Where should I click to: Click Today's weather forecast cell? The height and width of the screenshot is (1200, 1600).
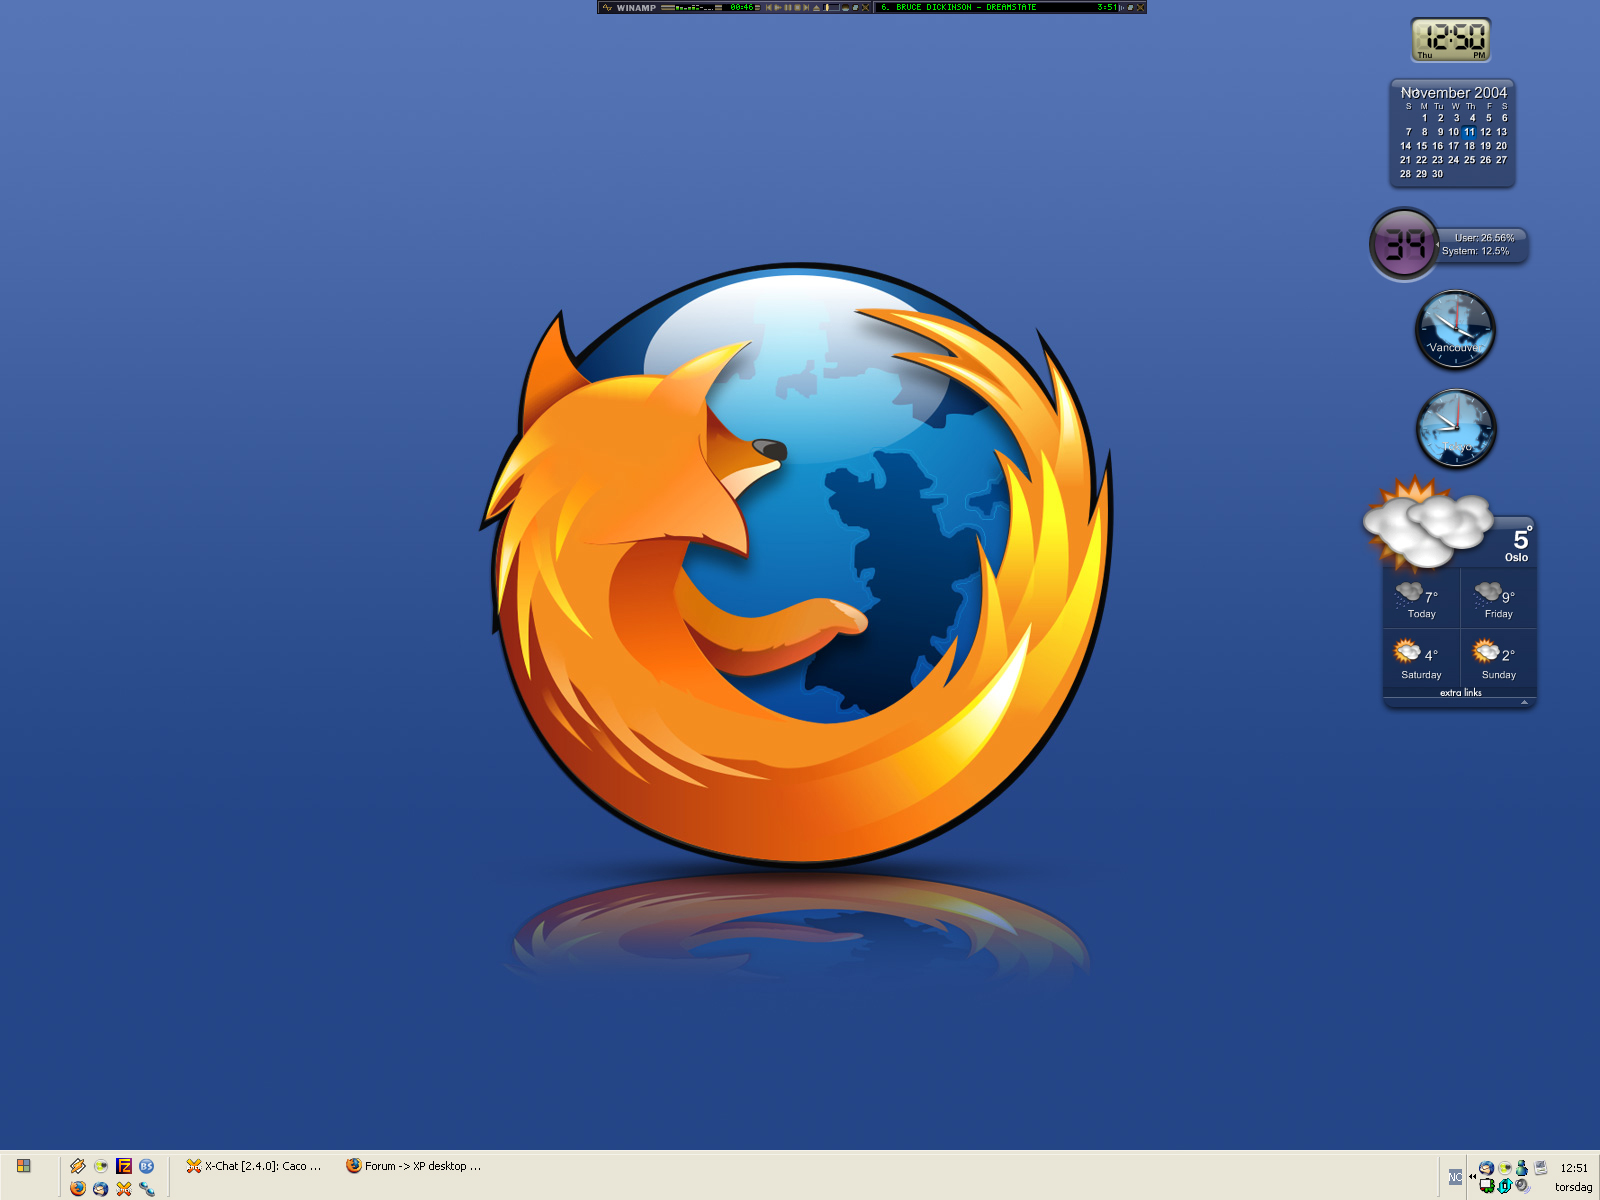[1422, 600]
